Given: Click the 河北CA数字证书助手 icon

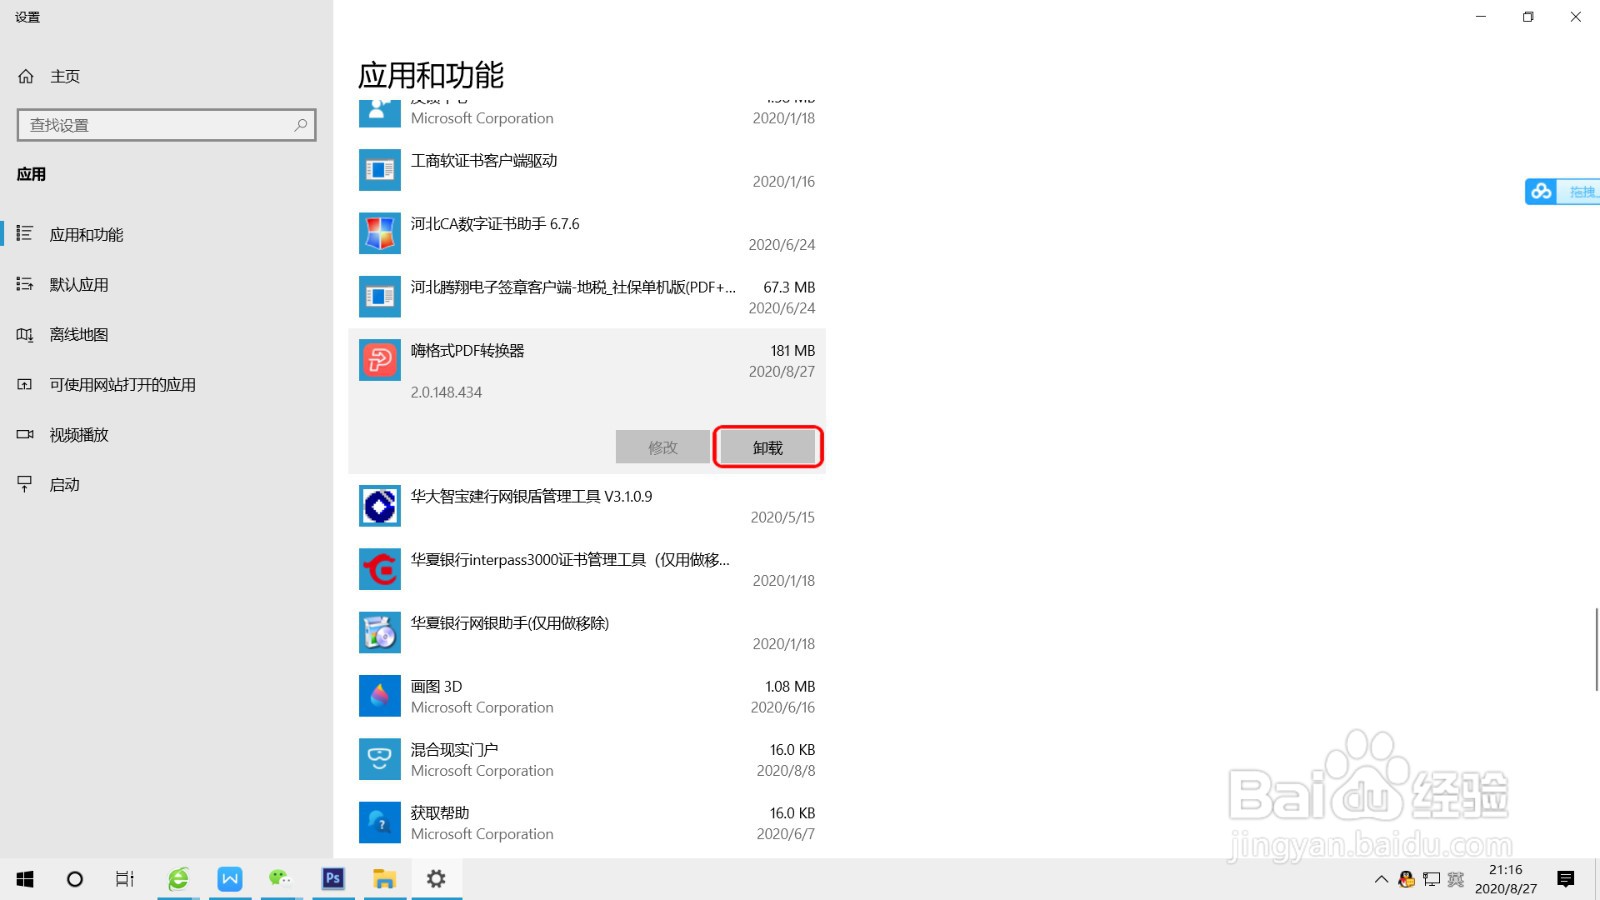Looking at the screenshot, I should 380,233.
